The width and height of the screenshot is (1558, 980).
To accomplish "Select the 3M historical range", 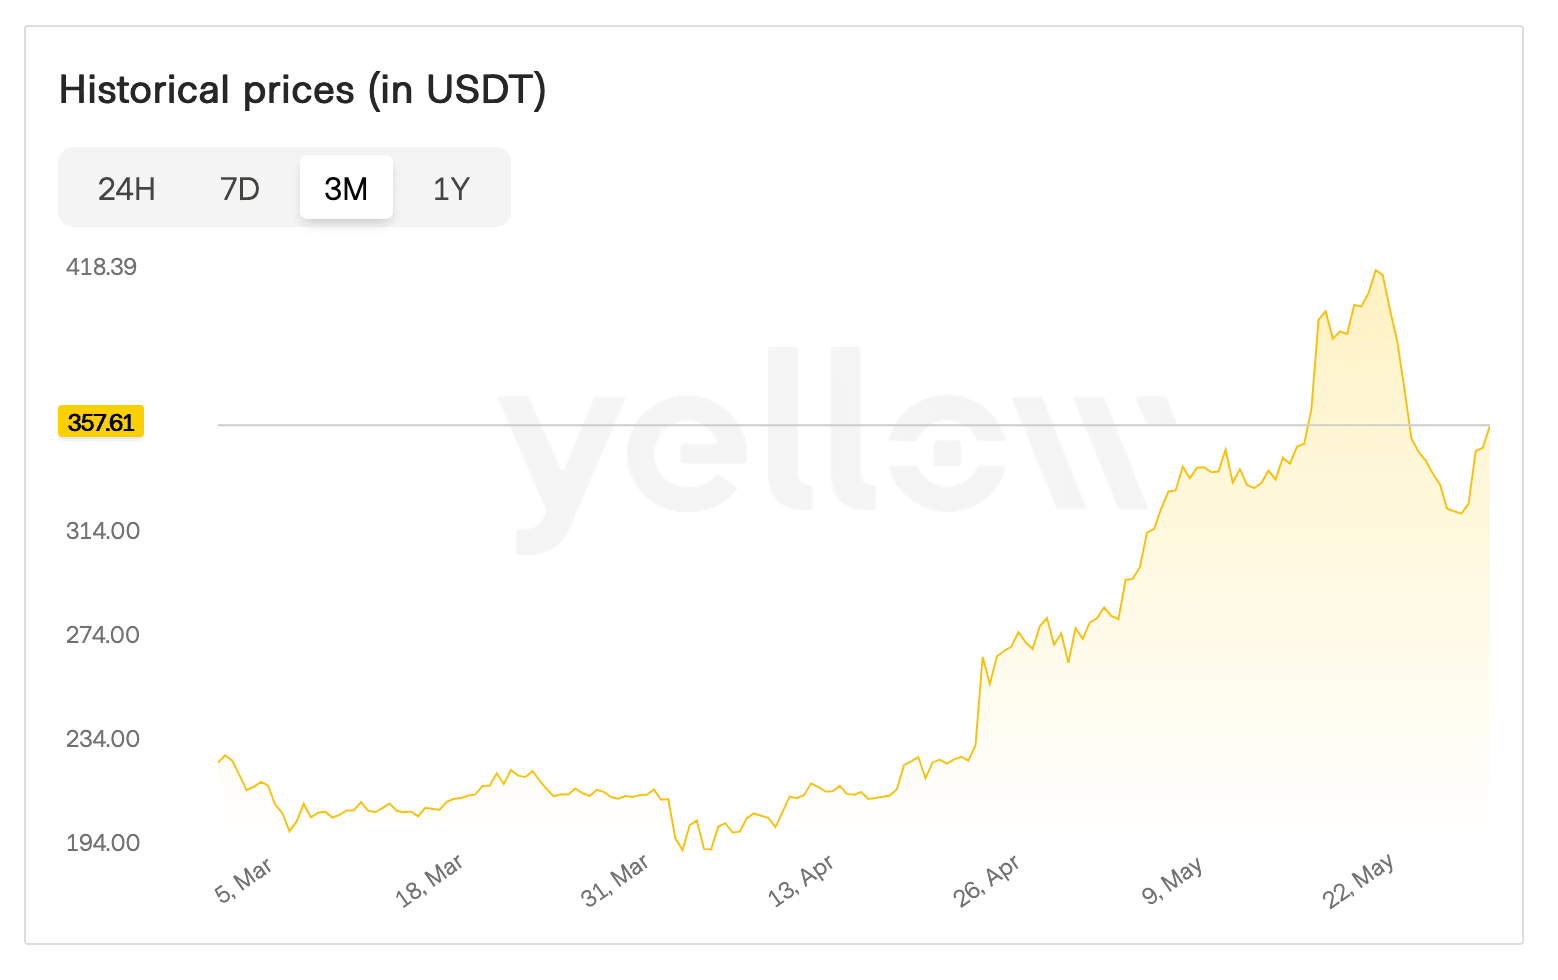I will [346, 187].
